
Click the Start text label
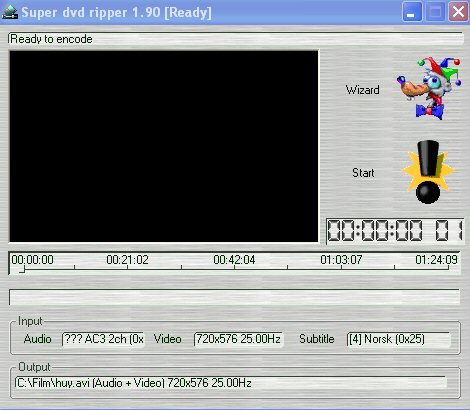coord(363,173)
